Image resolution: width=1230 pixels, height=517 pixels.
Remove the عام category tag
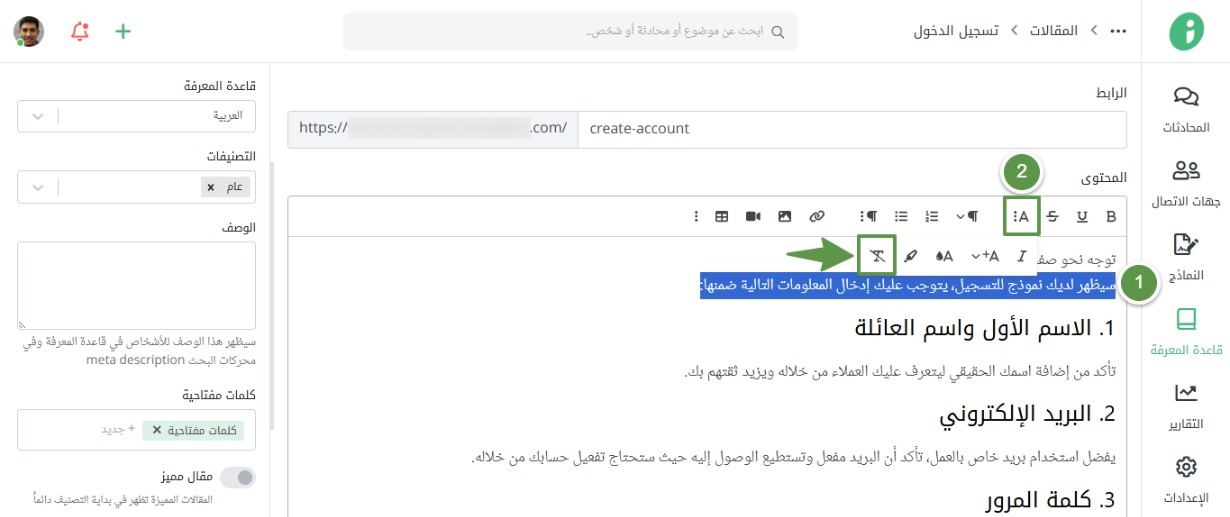click(210, 187)
